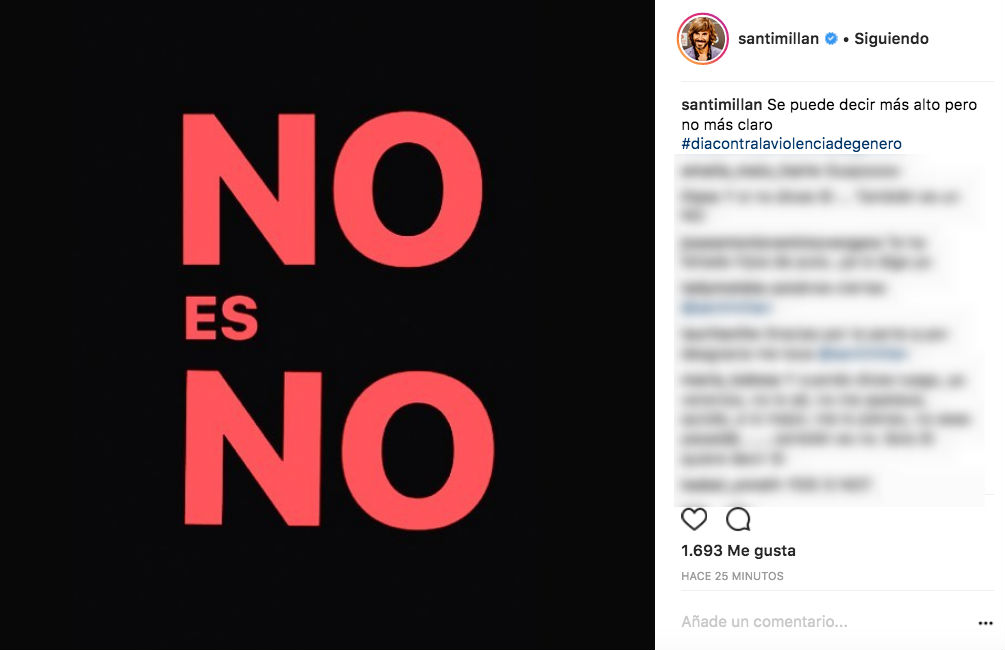
Task: Open santimillan username in header
Action: pos(778,38)
